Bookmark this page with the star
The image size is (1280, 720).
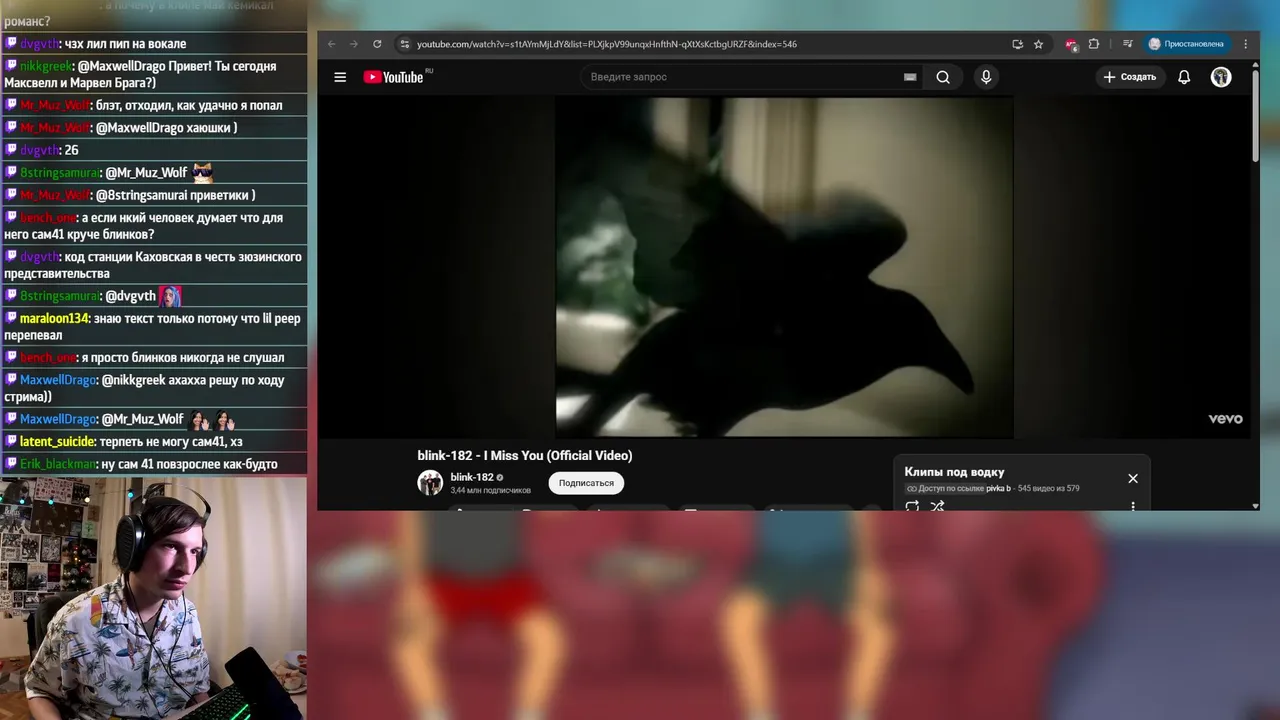(1039, 44)
